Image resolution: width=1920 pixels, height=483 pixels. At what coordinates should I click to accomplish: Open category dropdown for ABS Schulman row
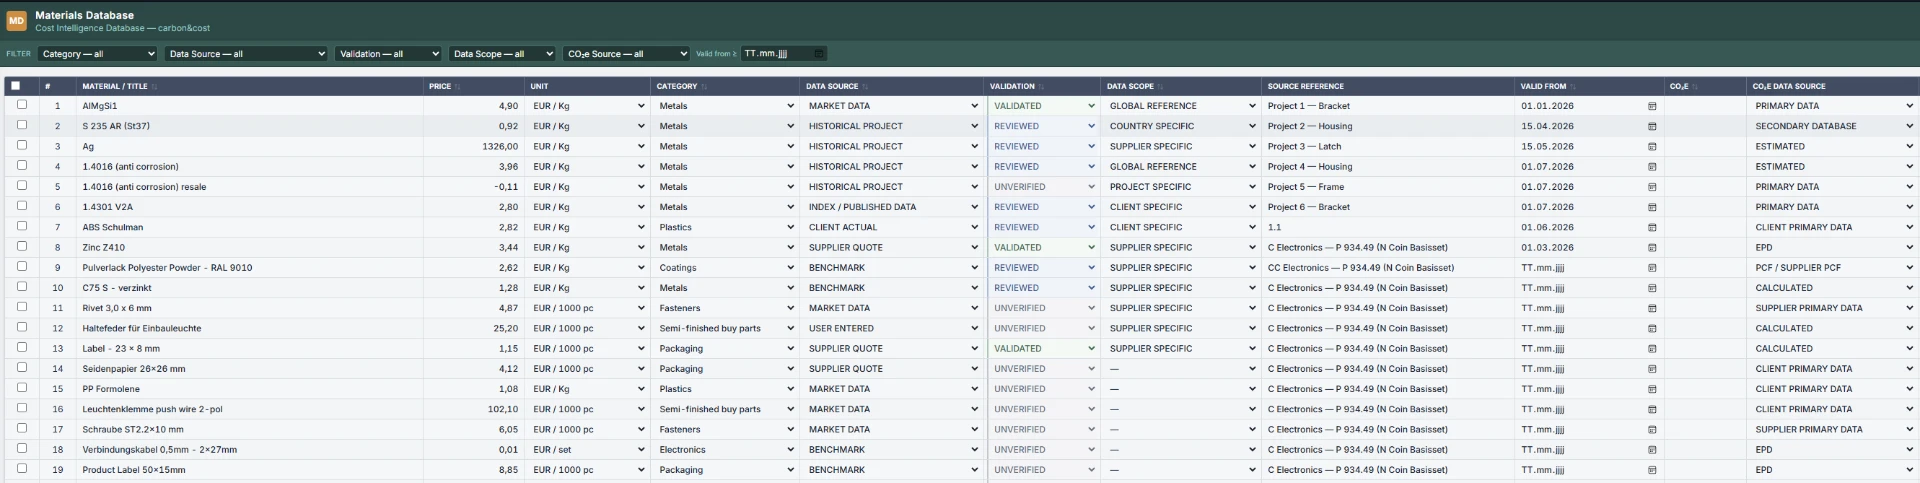(x=726, y=227)
